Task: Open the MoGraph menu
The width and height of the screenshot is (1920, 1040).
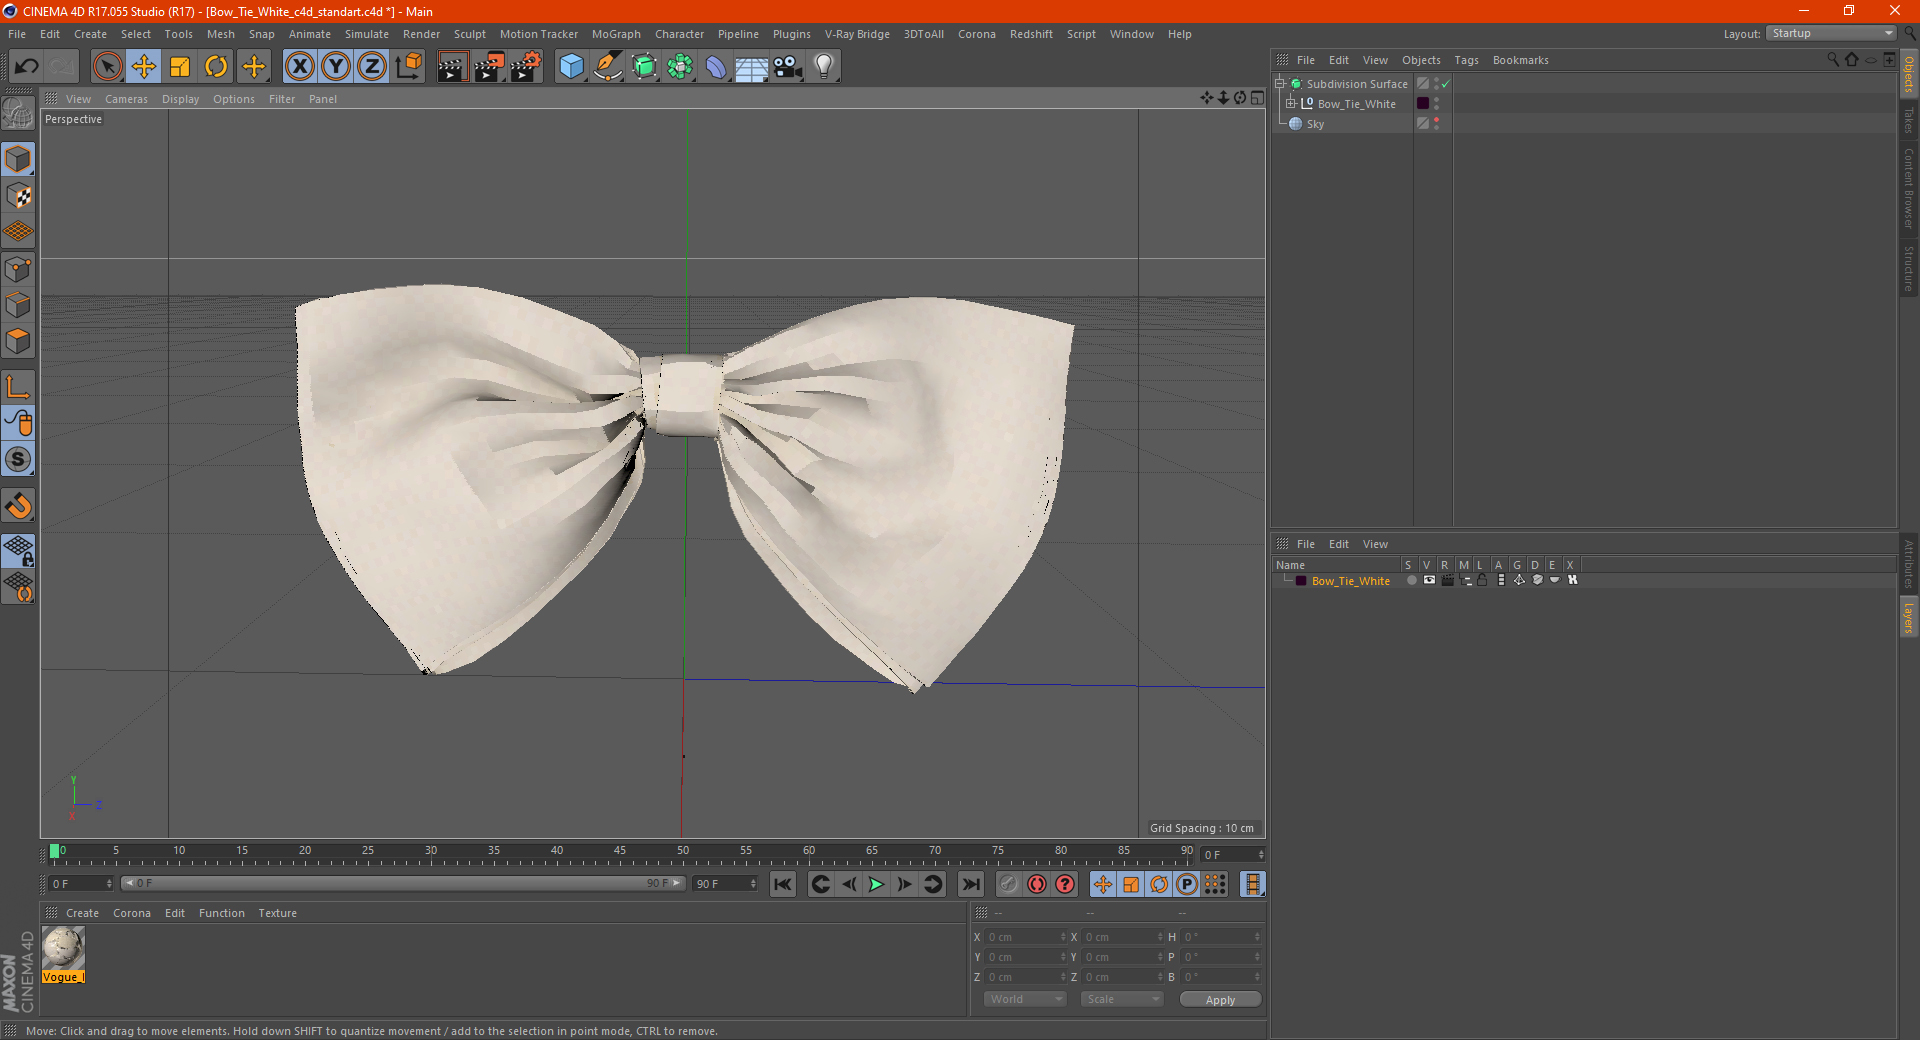Action: [x=616, y=34]
